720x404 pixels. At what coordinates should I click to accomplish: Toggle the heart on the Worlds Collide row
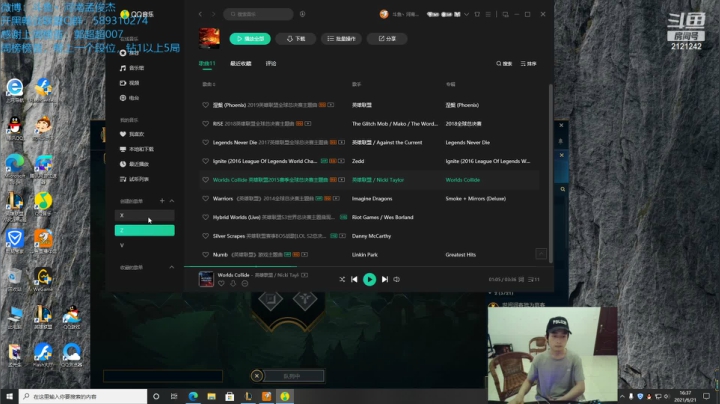pyautogui.click(x=205, y=180)
